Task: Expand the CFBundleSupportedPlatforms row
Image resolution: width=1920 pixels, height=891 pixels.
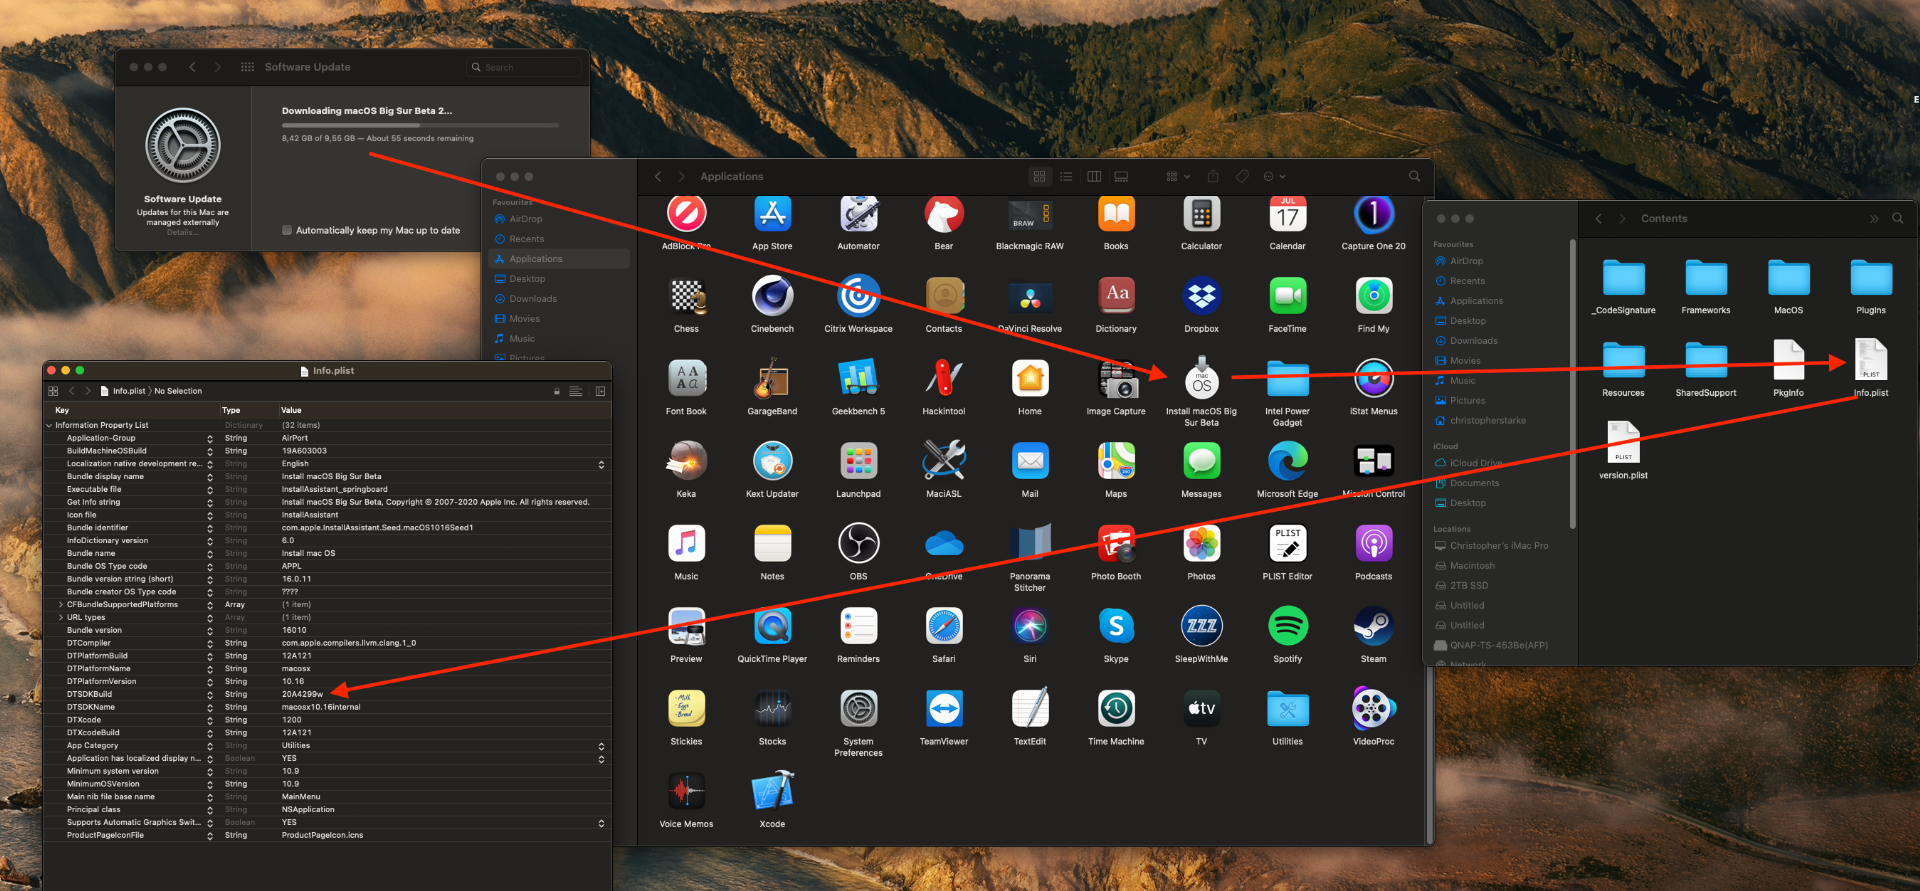Action: (61, 605)
